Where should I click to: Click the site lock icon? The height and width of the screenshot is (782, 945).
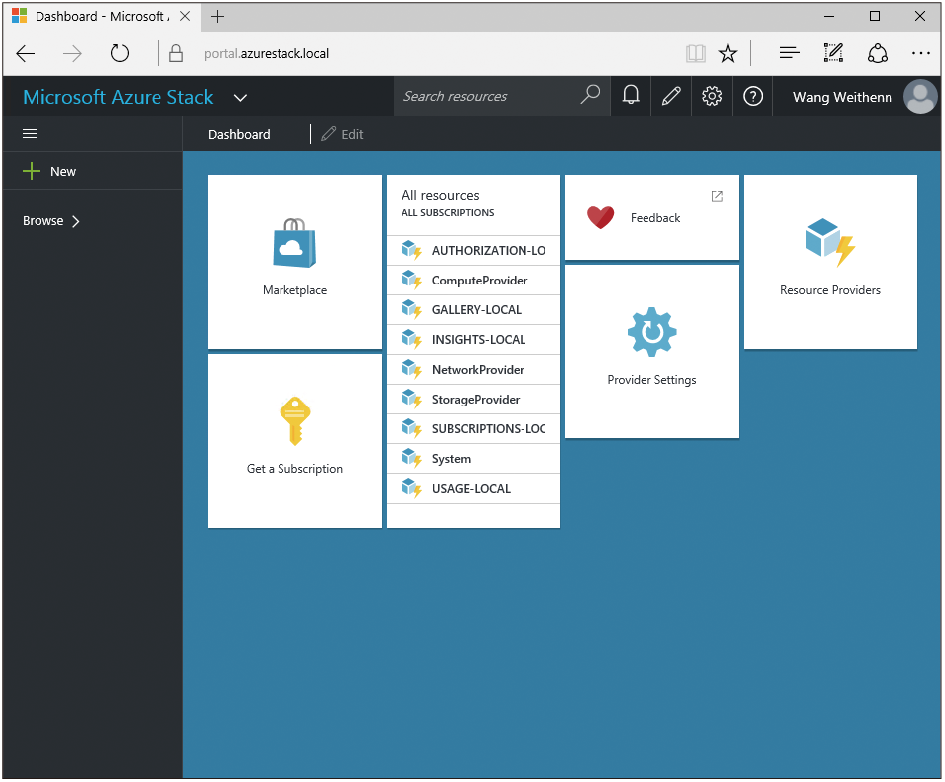[x=176, y=53]
